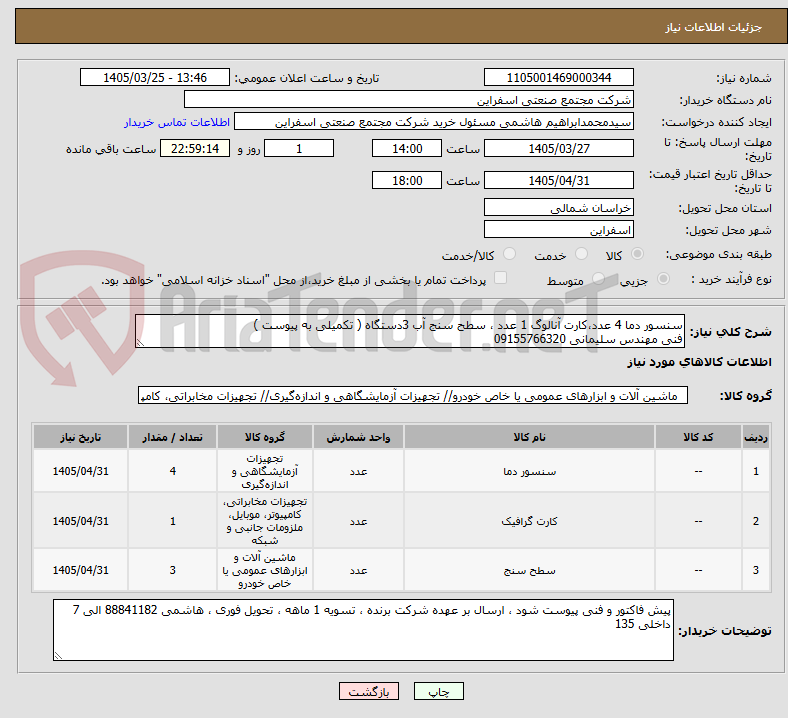Image resolution: width=788 pixels, height=718 pixels.
Task: Click the تعداد / مقدار column header
Action: [172, 437]
